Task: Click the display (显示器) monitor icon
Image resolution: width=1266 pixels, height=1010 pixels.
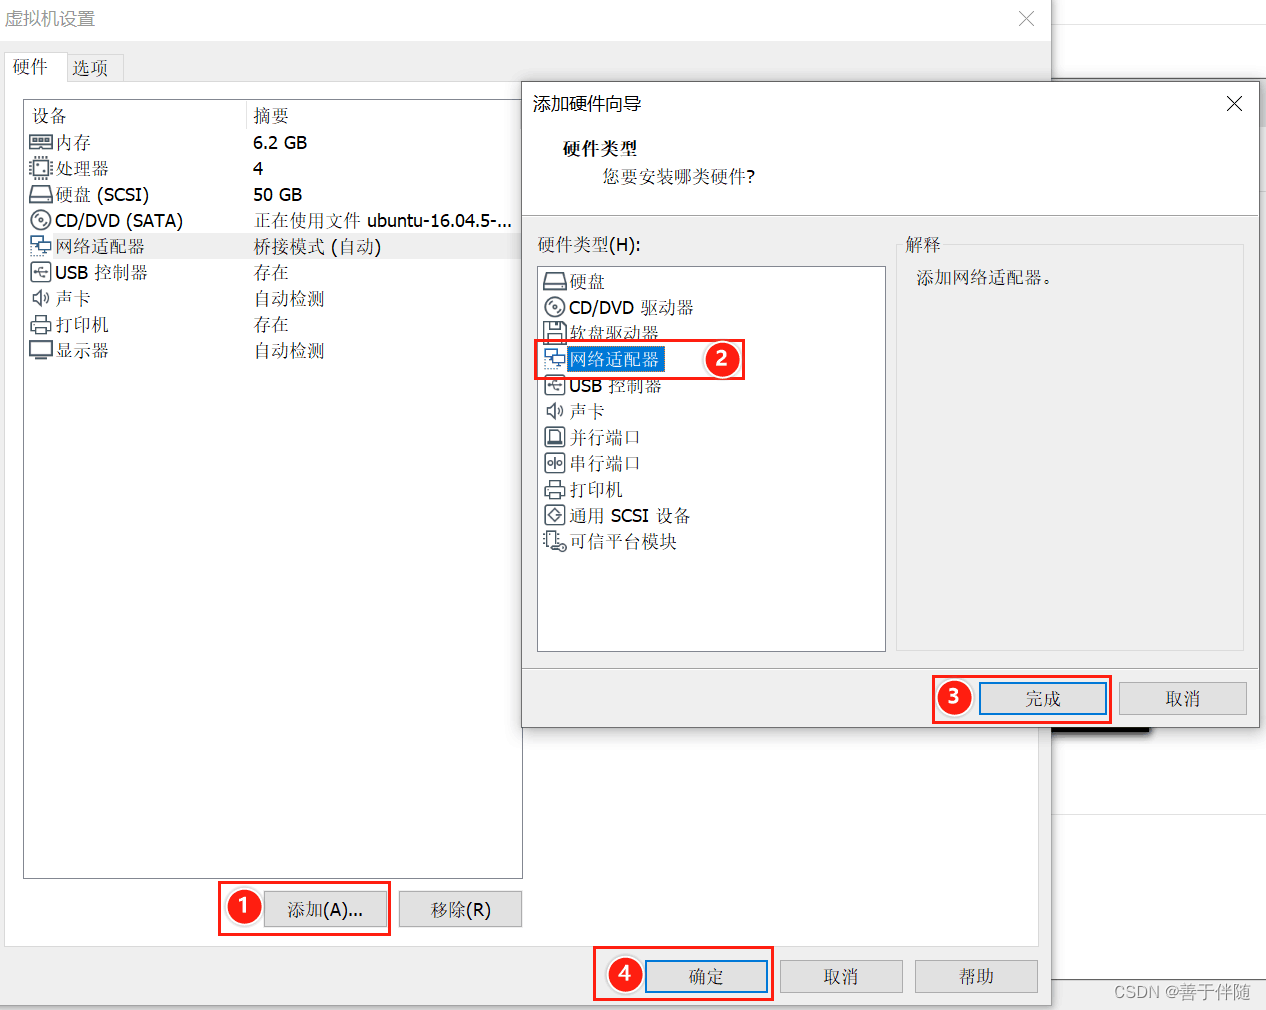Action: click(x=41, y=350)
